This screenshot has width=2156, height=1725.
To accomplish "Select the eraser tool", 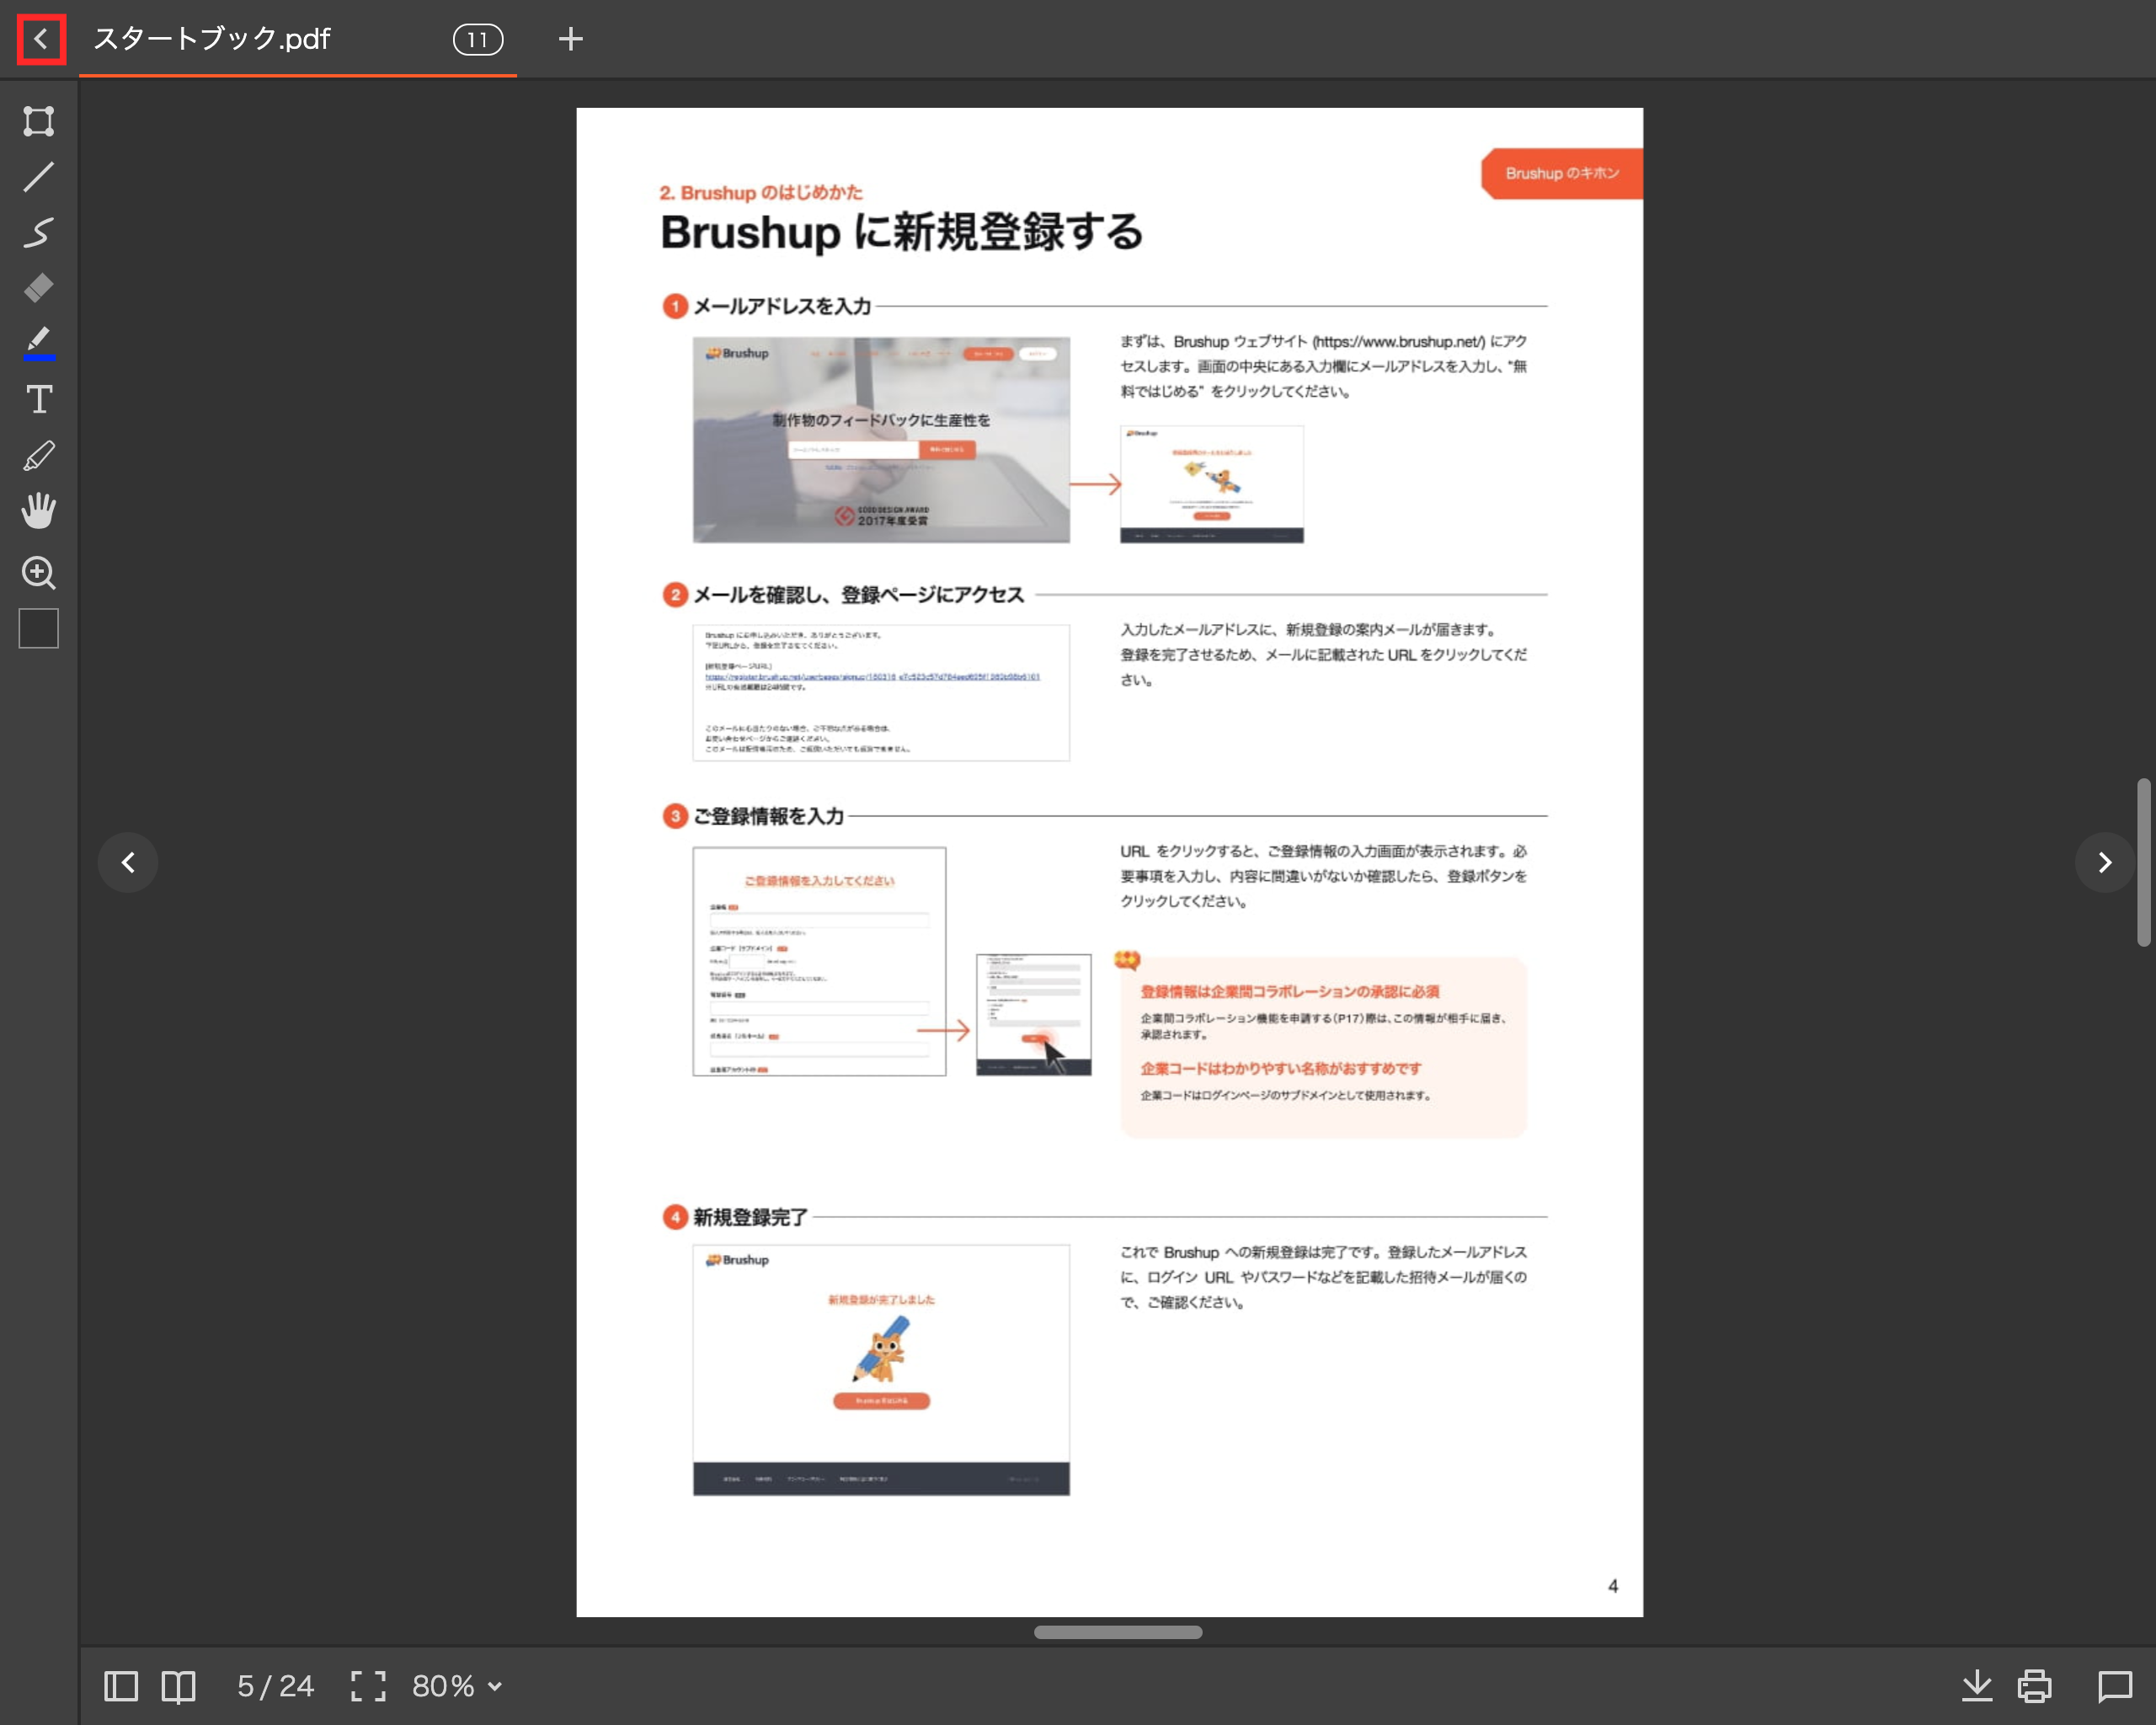I will [39, 288].
